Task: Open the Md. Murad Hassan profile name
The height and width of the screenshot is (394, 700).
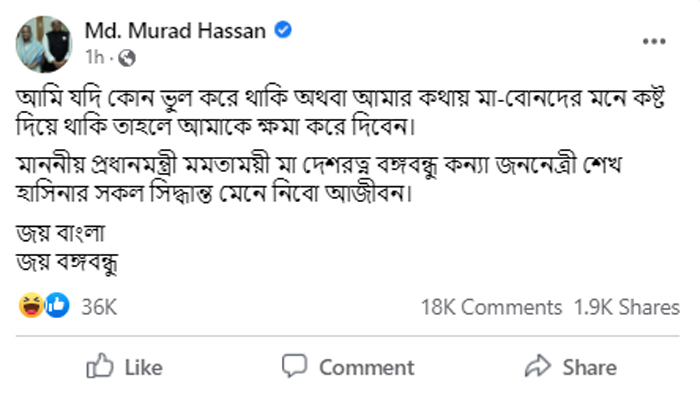Action: click(x=175, y=31)
